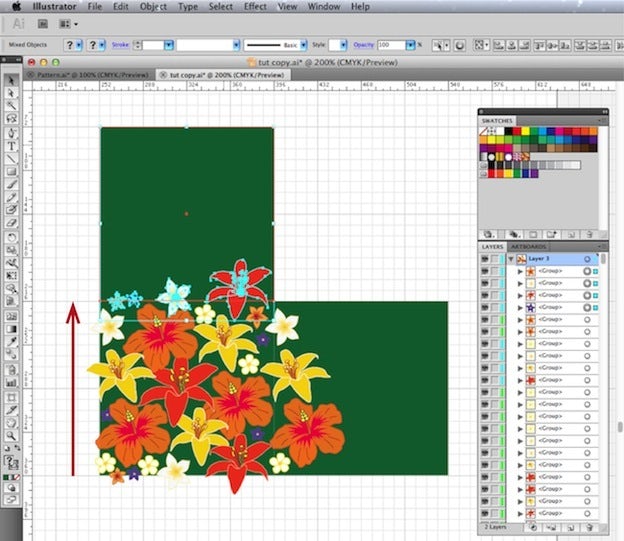Toggle visibility of the first Group sublayer
Image resolution: width=624 pixels, height=541 pixels.
point(485,271)
